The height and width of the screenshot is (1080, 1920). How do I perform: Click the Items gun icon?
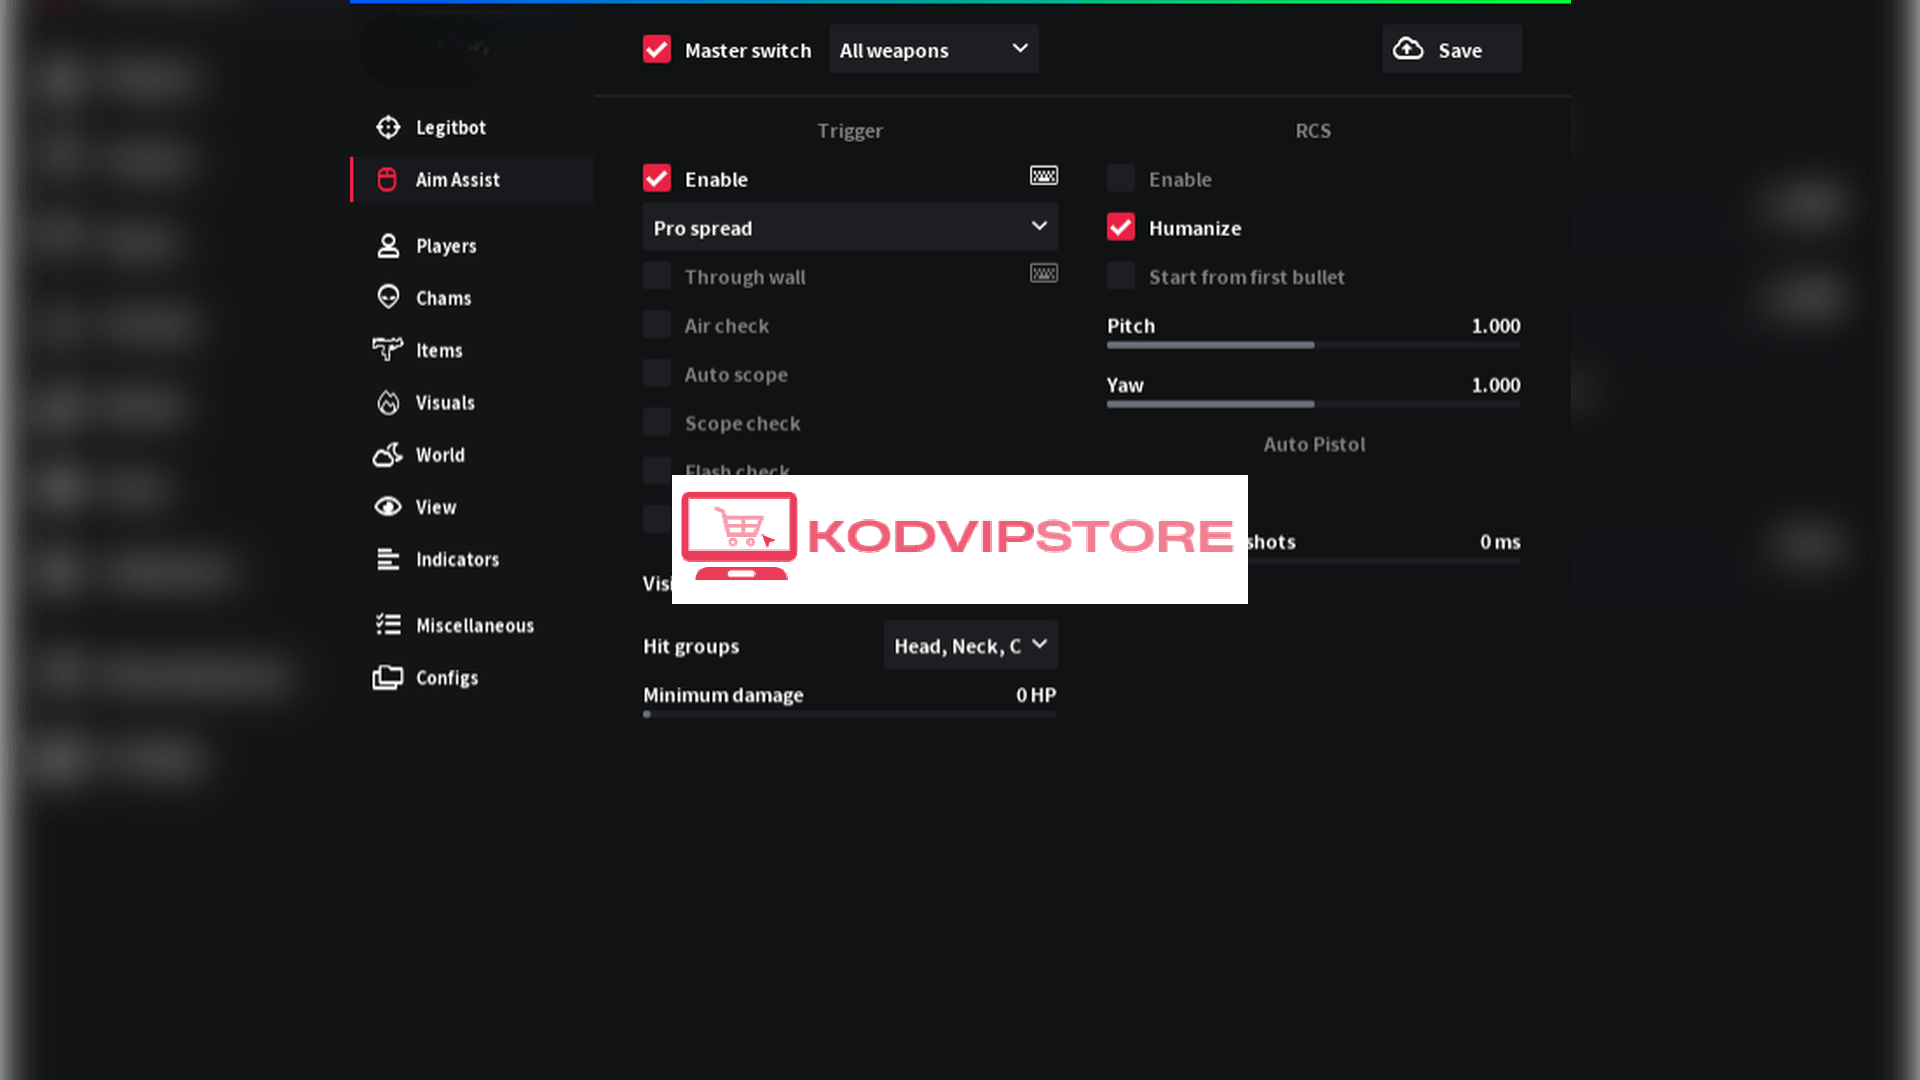coord(387,349)
